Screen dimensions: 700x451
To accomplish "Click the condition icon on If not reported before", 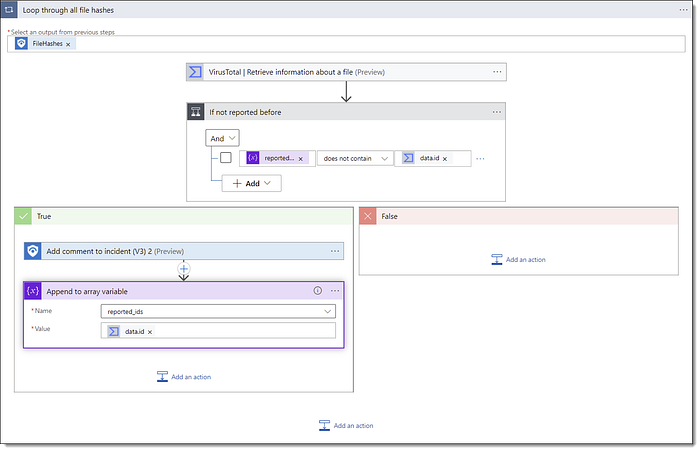I will coord(196,112).
